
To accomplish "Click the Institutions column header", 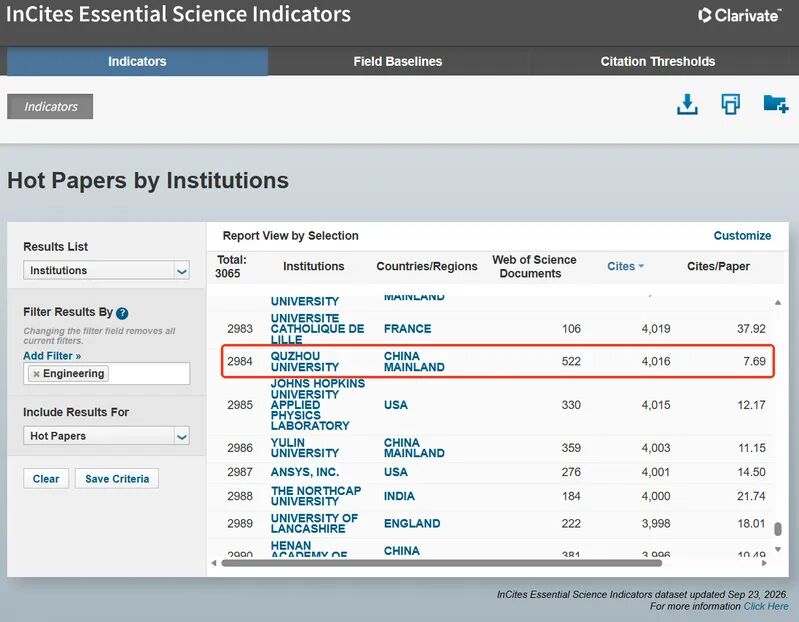I will coord(313,266).
